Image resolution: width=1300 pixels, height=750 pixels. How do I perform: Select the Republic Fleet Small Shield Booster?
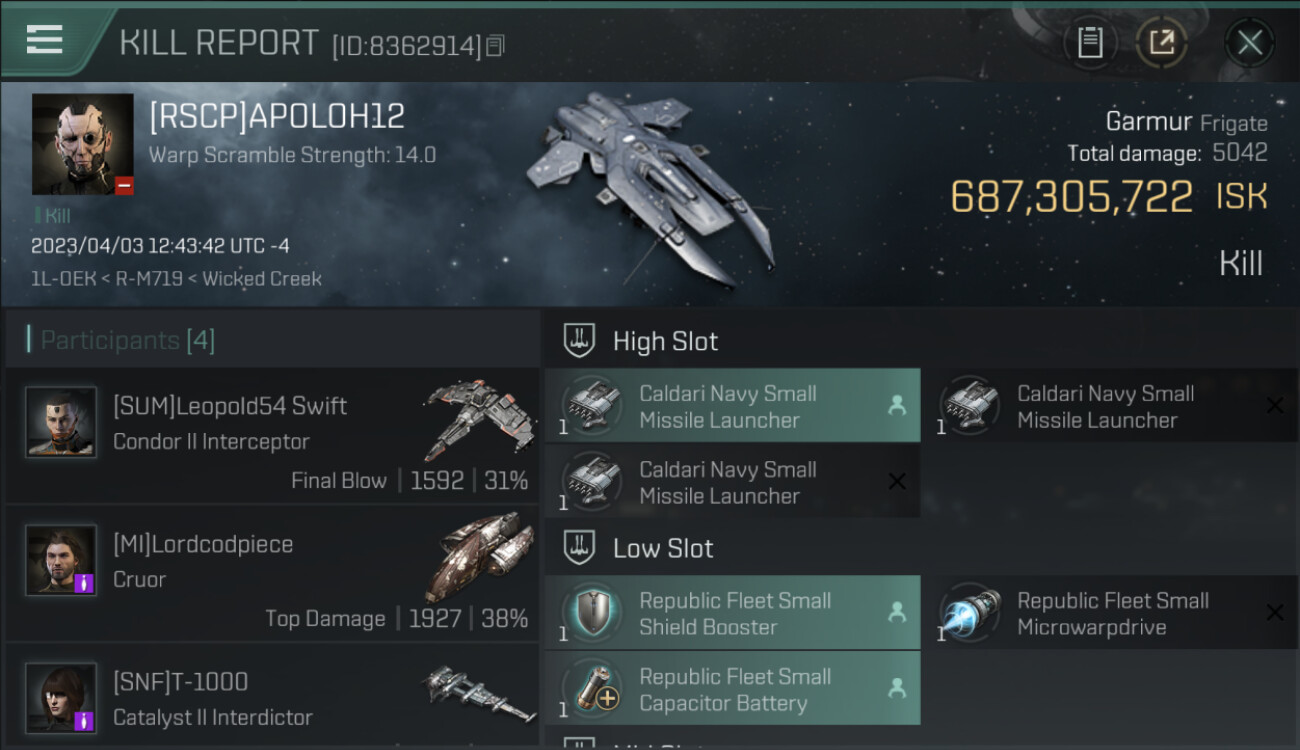[733, 613]
